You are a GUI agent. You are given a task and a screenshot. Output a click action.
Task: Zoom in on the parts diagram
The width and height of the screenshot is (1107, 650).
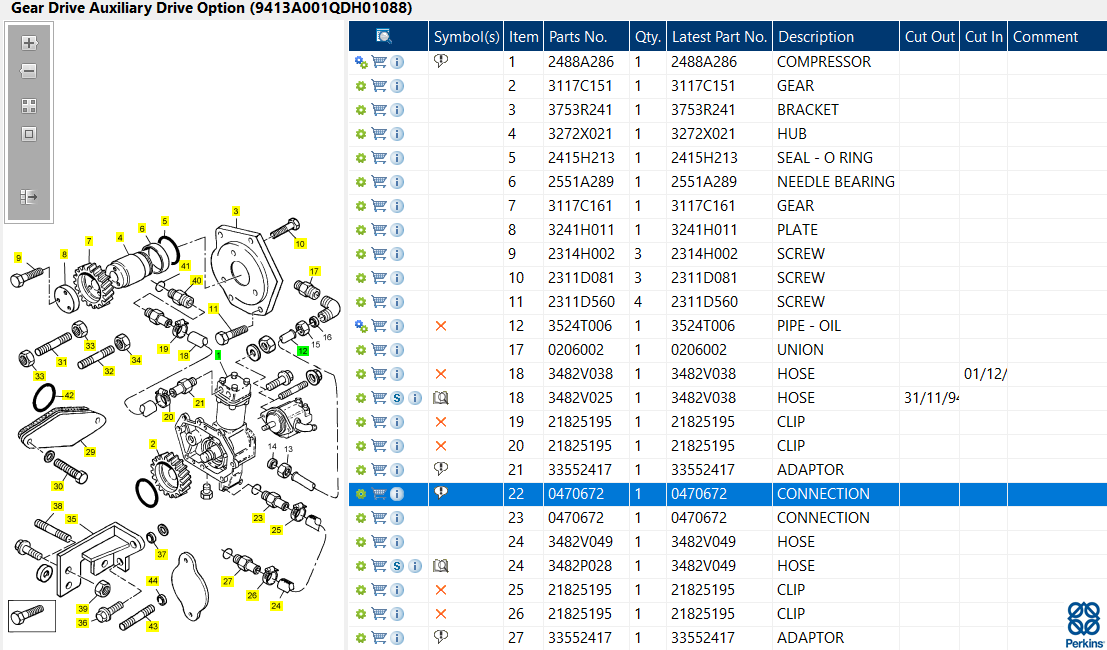pyautogui.click(x=29, y=43)
